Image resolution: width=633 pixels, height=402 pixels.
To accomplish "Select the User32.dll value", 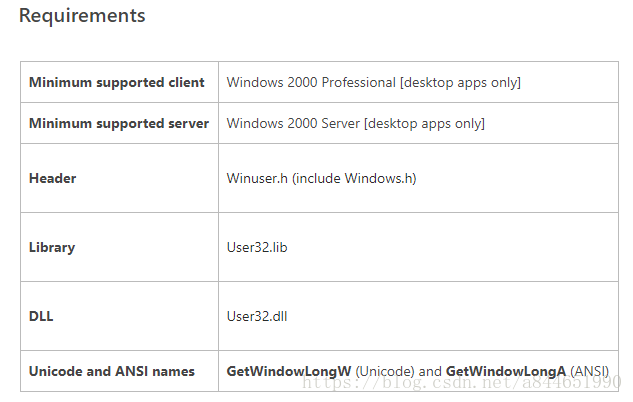I will pos(257,316).
